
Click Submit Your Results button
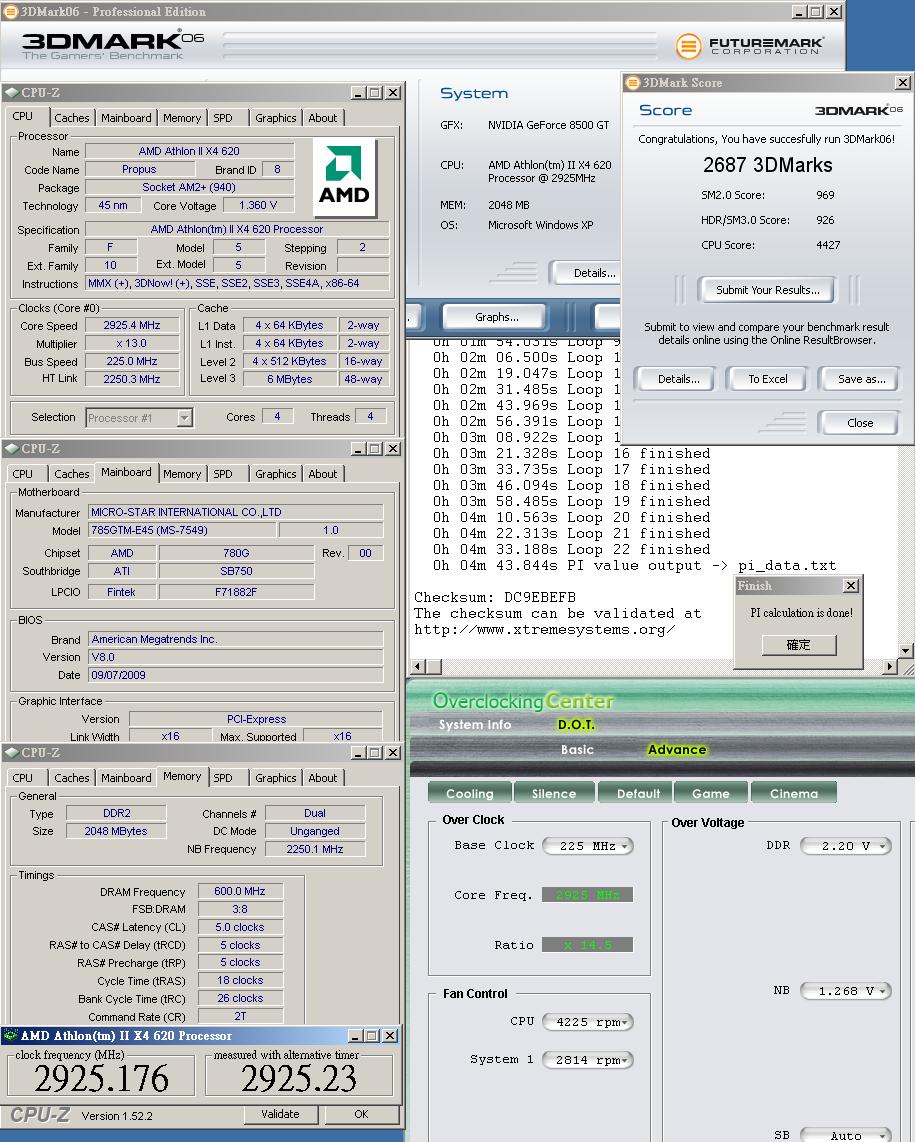(767, 290)
